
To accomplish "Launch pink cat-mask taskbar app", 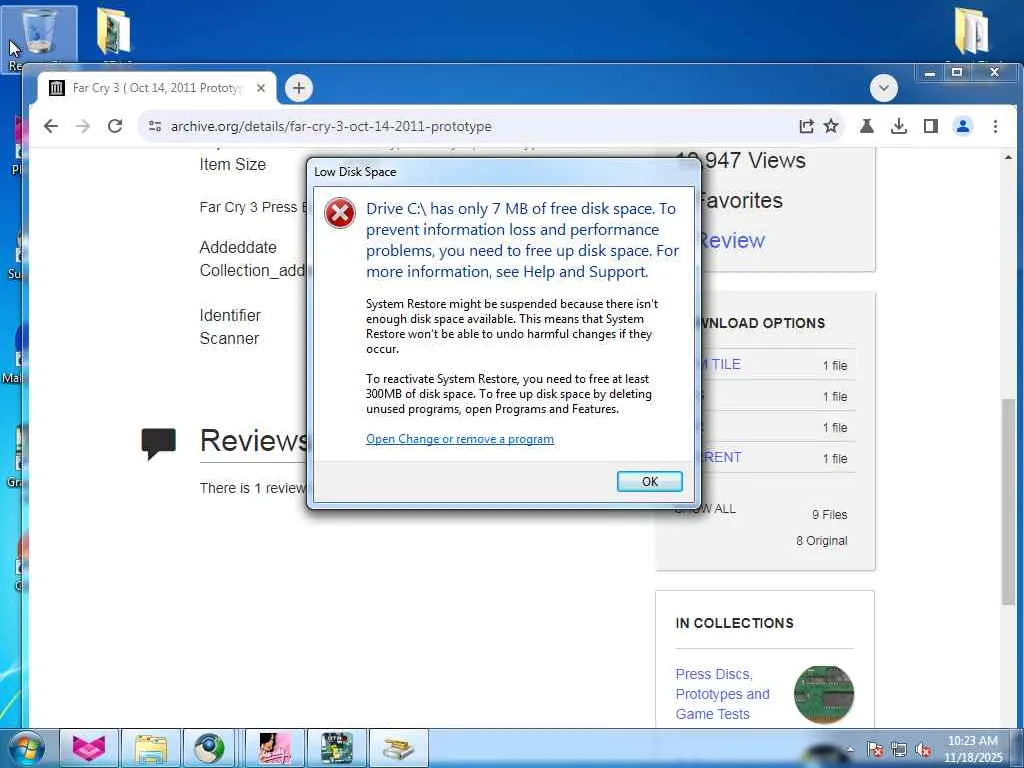I will click(x=89, y=748).
